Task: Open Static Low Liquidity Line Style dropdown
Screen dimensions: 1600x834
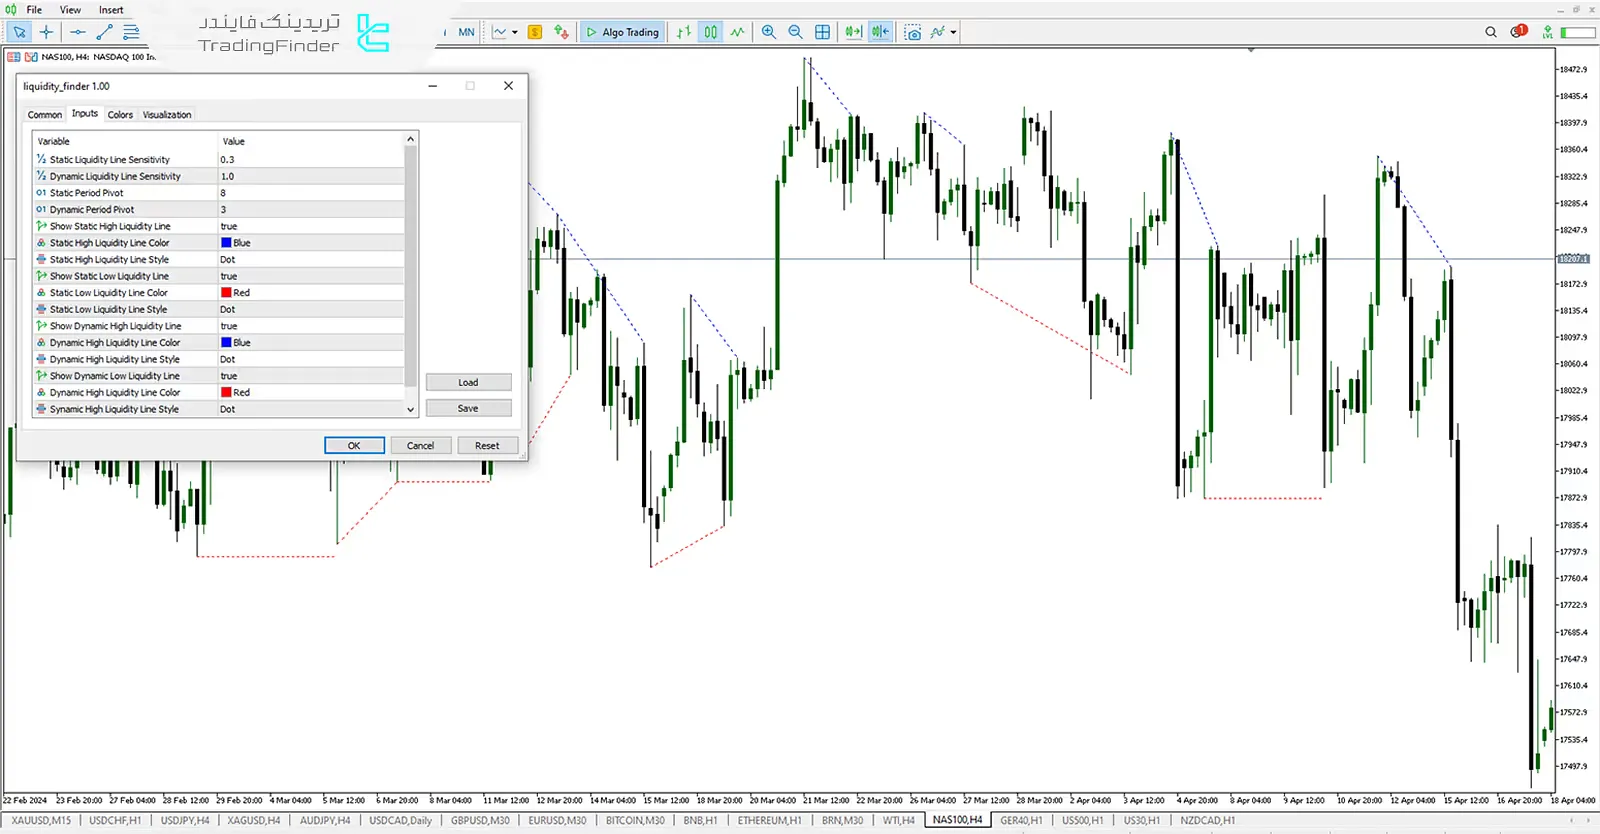Action: [310, 309]
